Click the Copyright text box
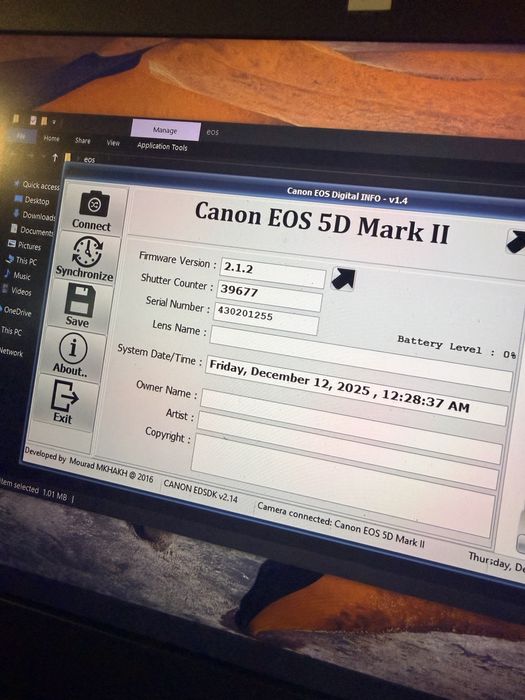 tap(343, 486)
